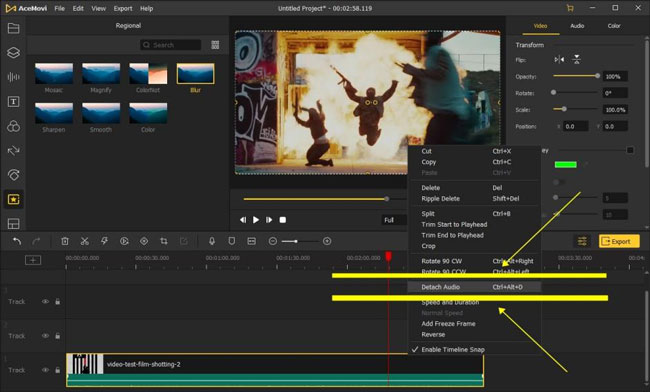The image size is (650, 392).
Task: Select the Magnify effect thumbnail
Action: pyautogui.click(x=101, y=74)
